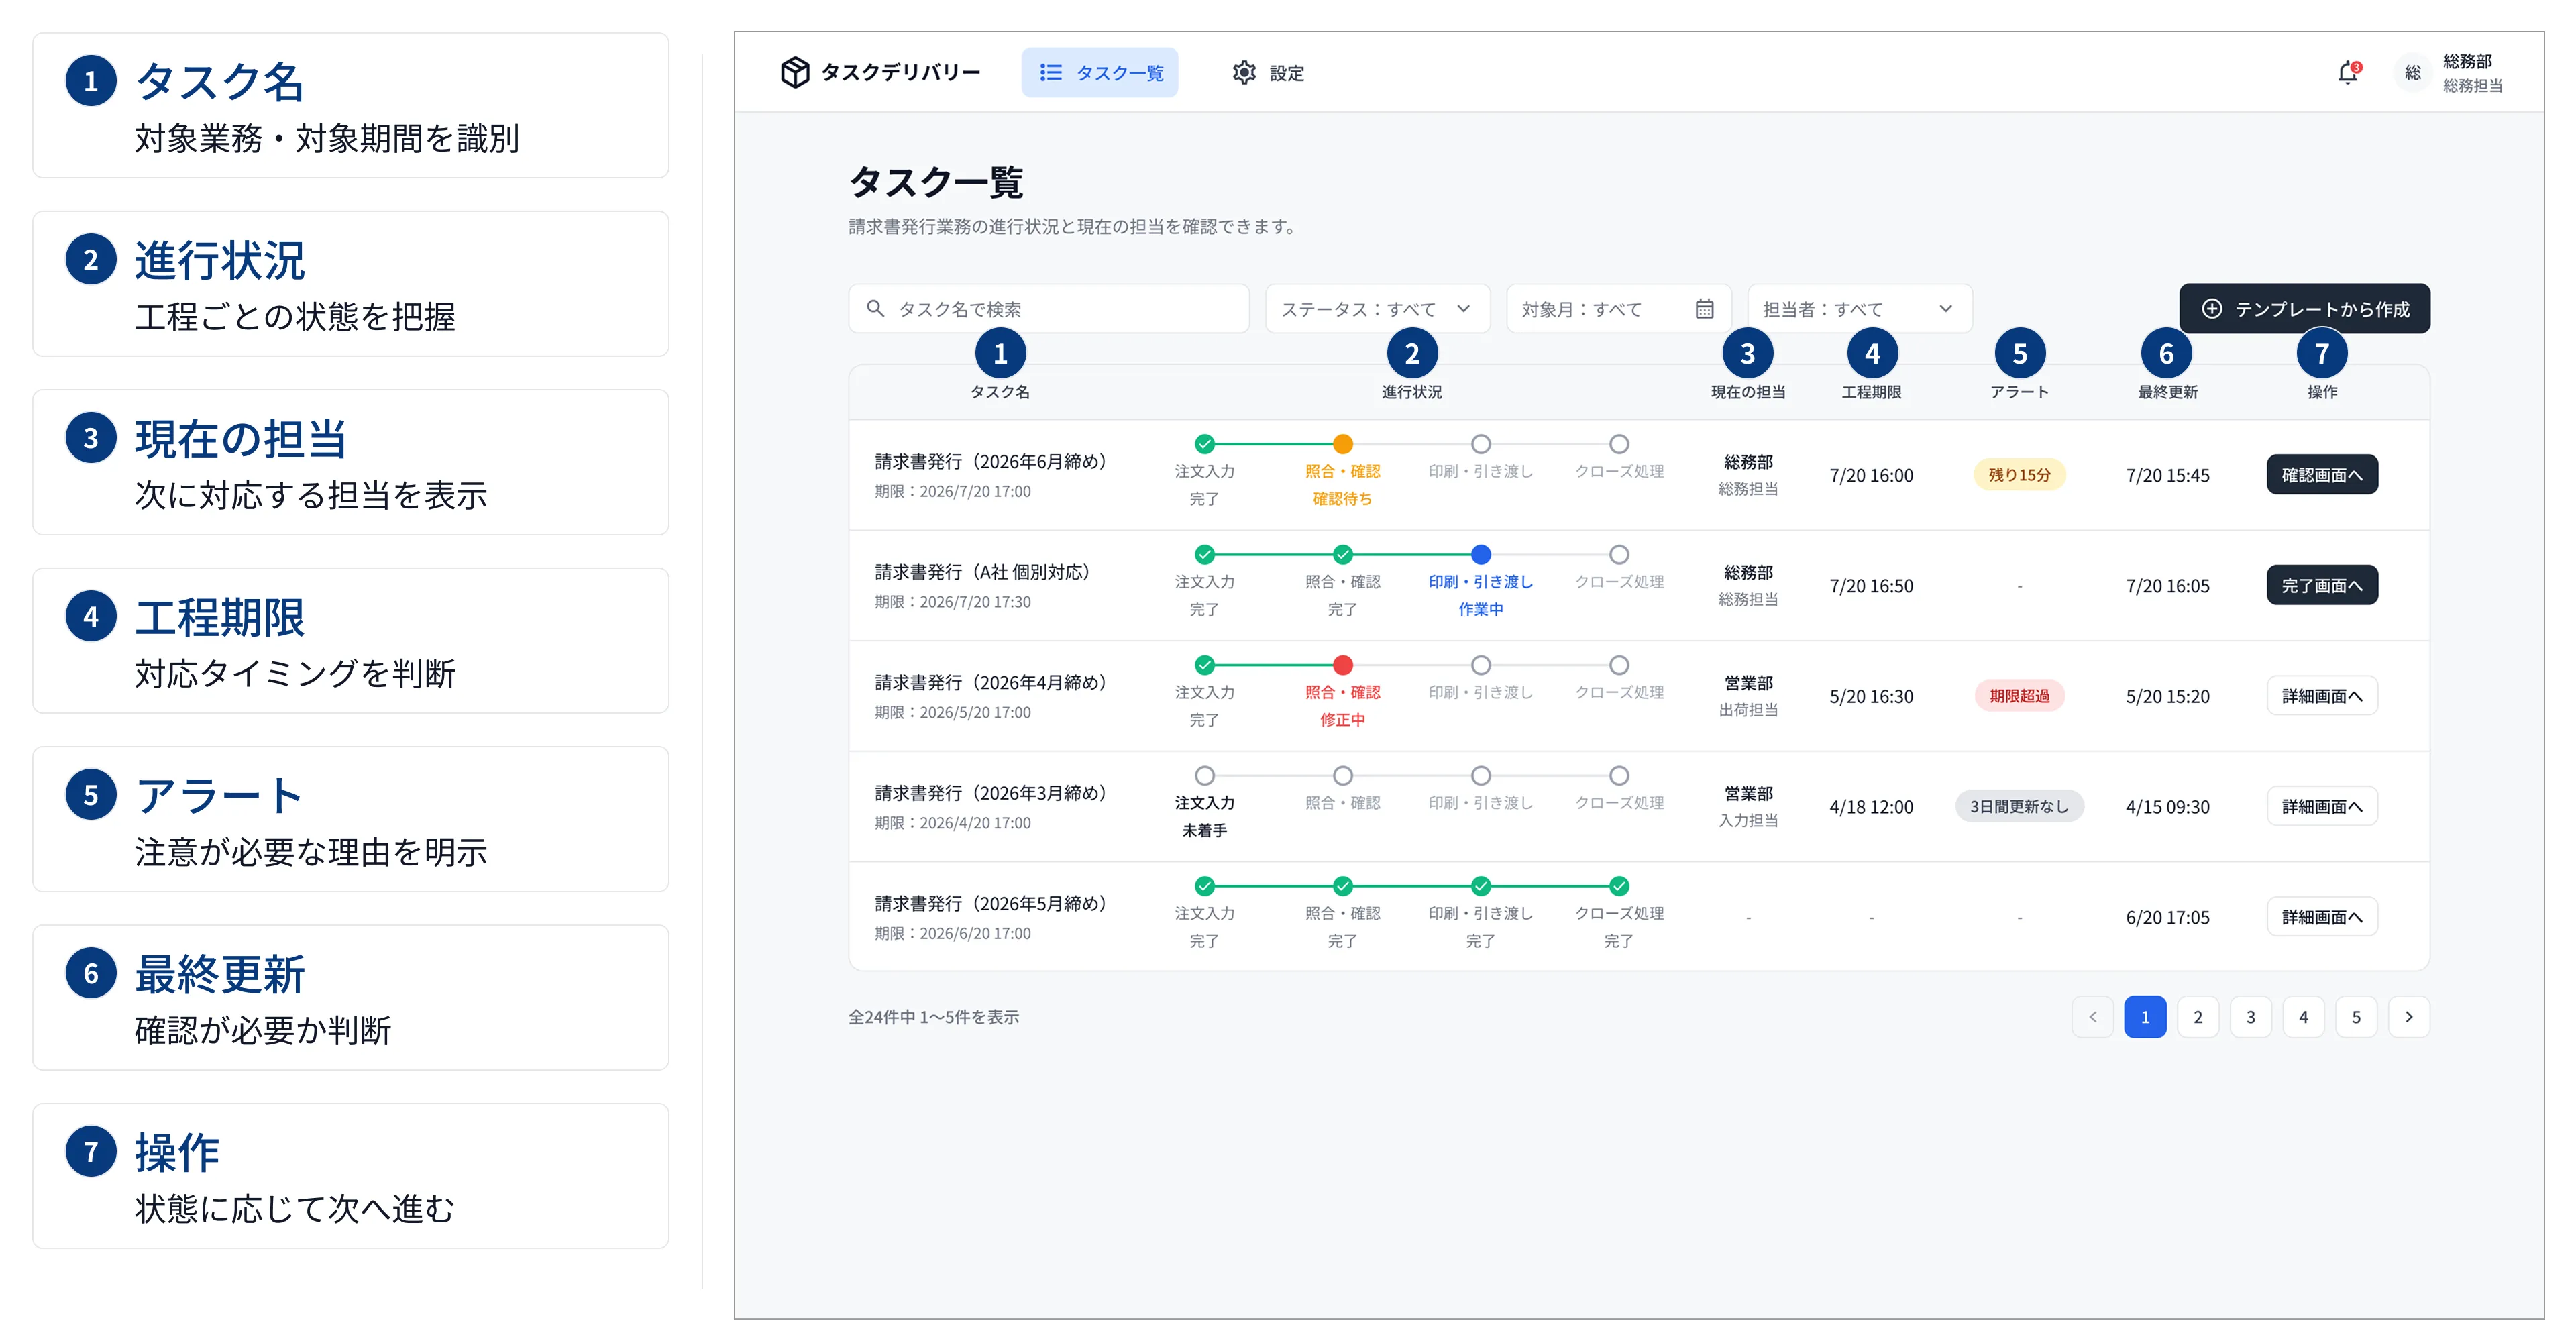Click the search magnifier icon
The width and height of the screenshot is (2576, 1343).
[x=875, y=308]
